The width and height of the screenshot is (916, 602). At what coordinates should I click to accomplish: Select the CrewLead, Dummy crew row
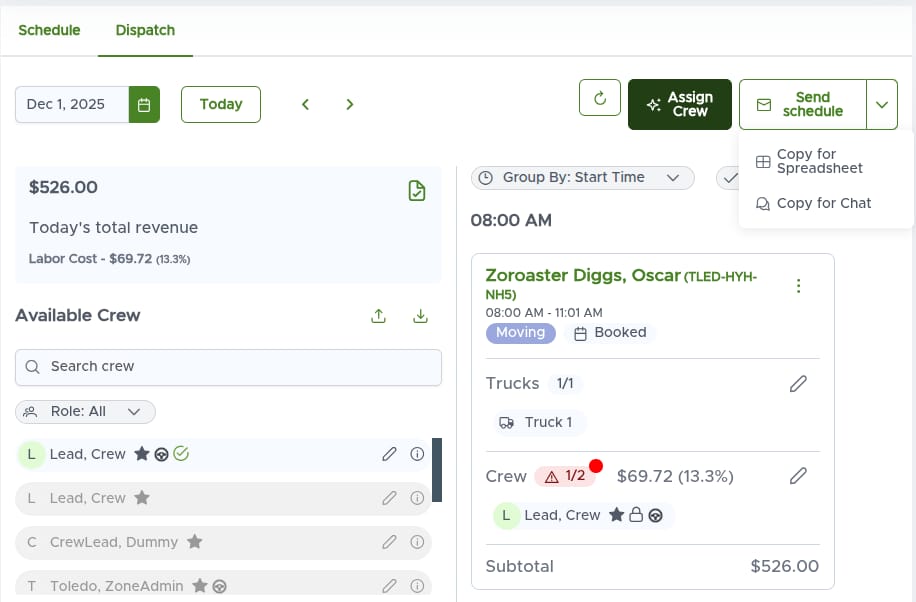pos(223,542)
